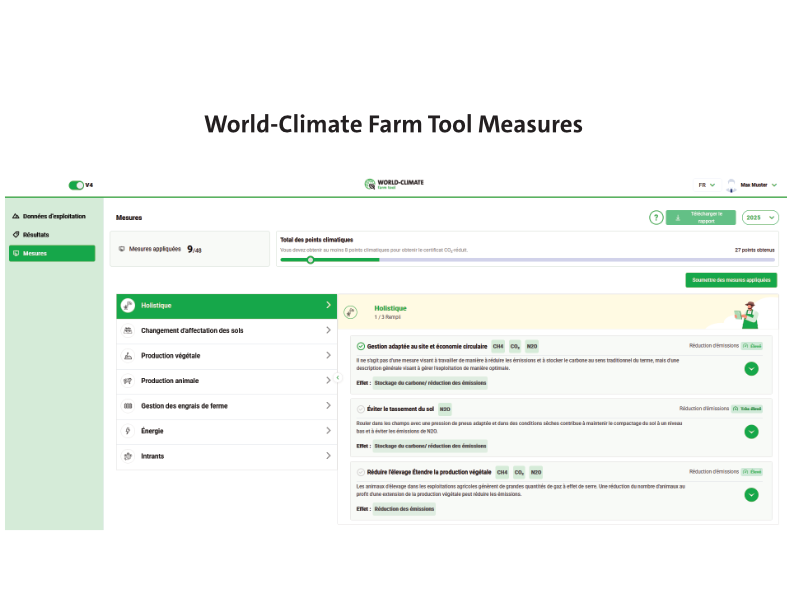The image size is (787, 590).
Task: Check the 'Éviter le tassement du sol' measure
Action: [361, 409]
